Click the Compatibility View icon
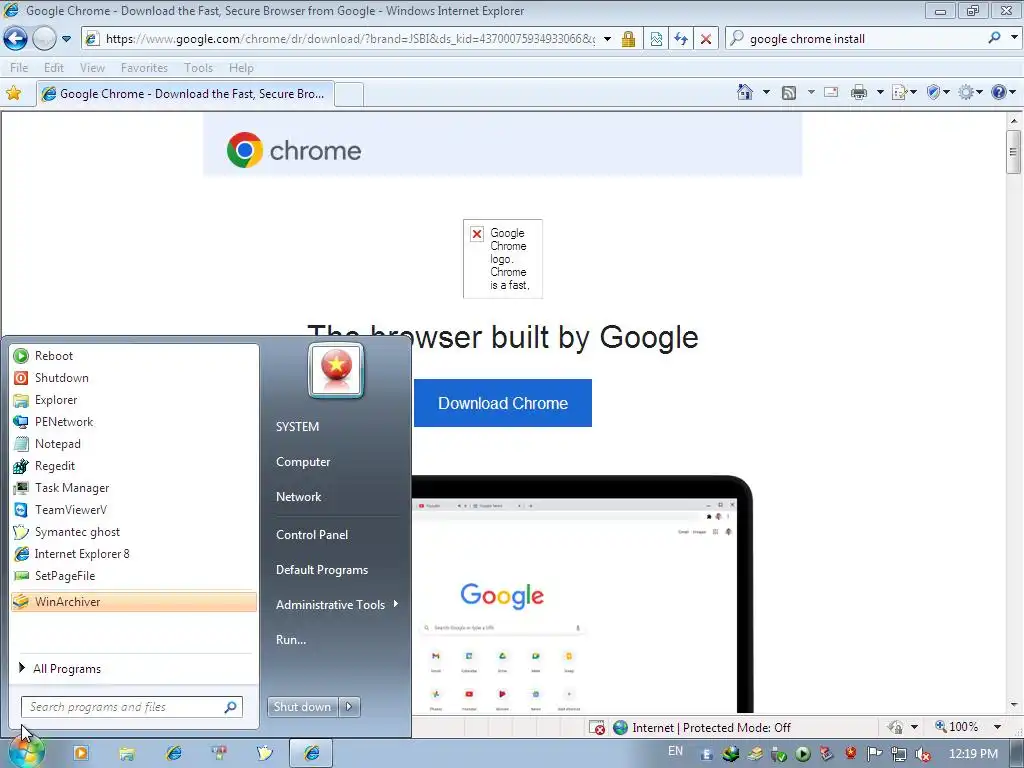This screenshot has height=768, width=1024. pyautogui.click(x=656, y=39)
